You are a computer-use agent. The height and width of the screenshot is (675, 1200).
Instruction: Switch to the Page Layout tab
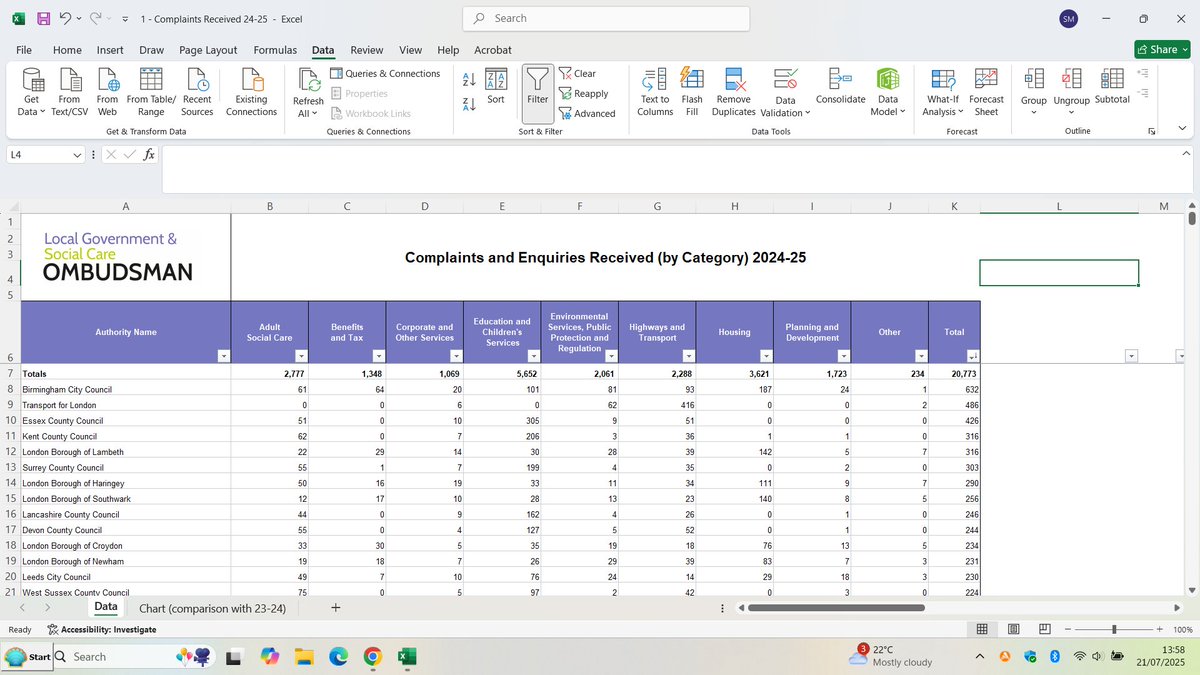208,50
